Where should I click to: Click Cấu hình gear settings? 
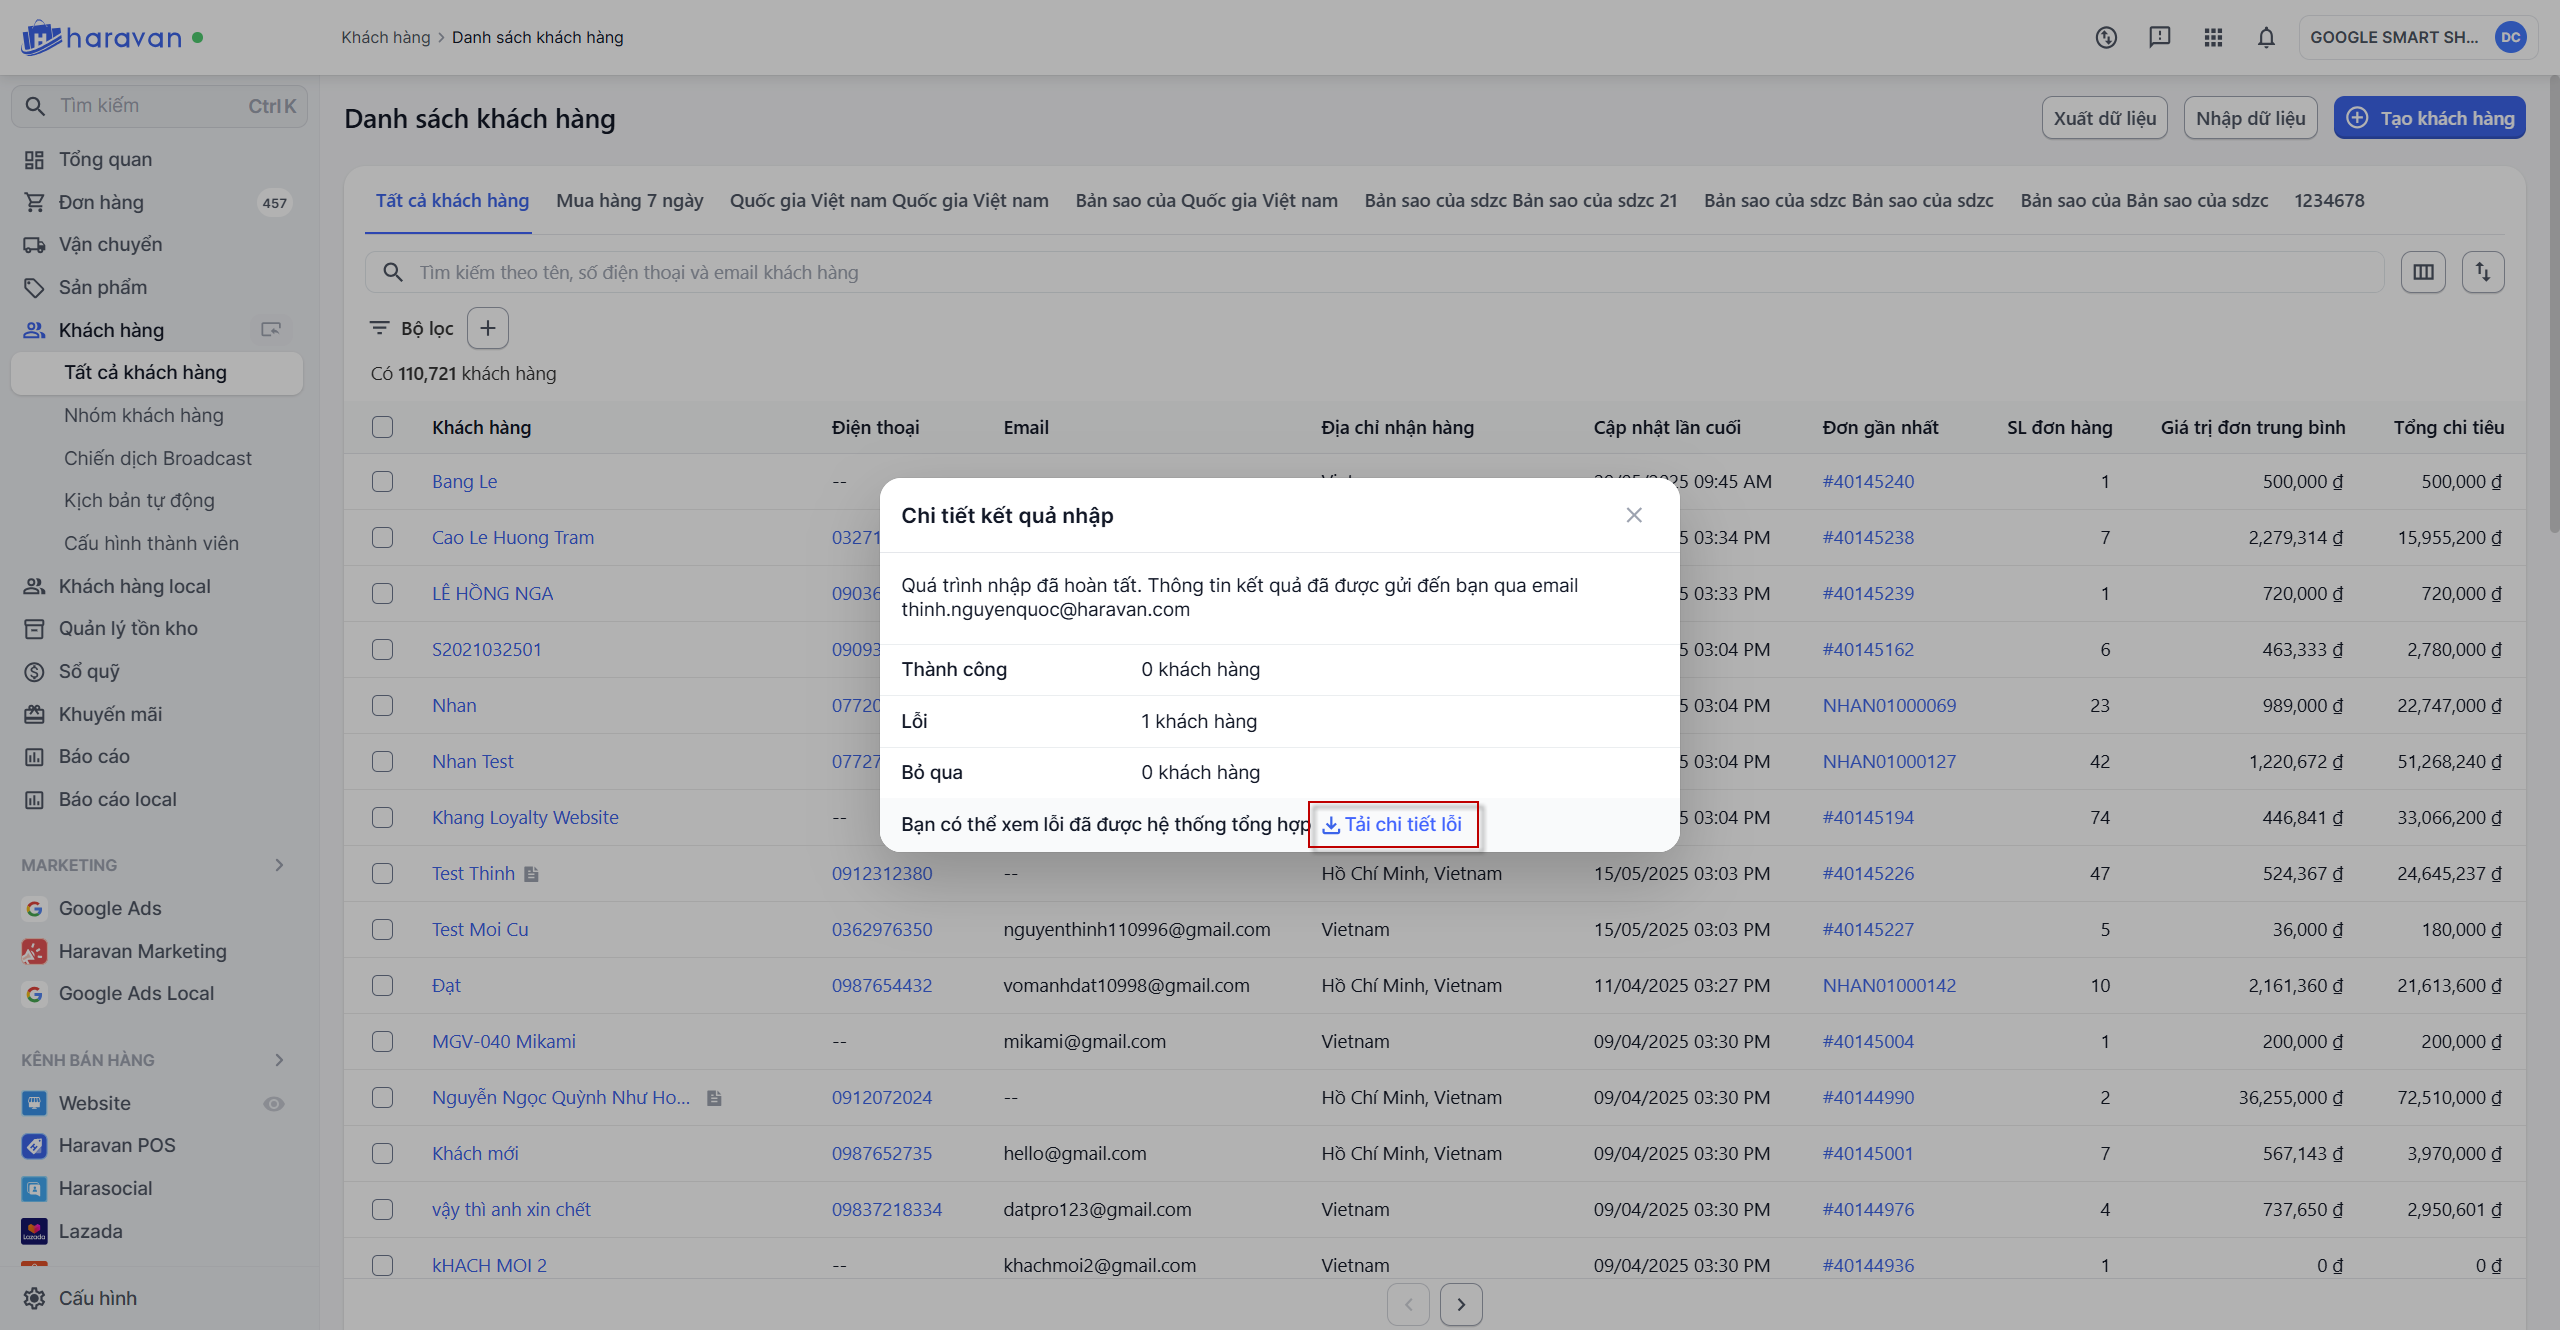tap(97, 1298)
